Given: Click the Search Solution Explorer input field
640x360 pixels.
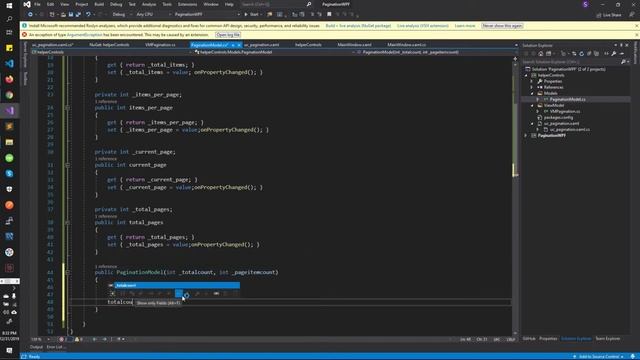Looking at the screenshot, I should pyautogui.click(x=571, y=62).
